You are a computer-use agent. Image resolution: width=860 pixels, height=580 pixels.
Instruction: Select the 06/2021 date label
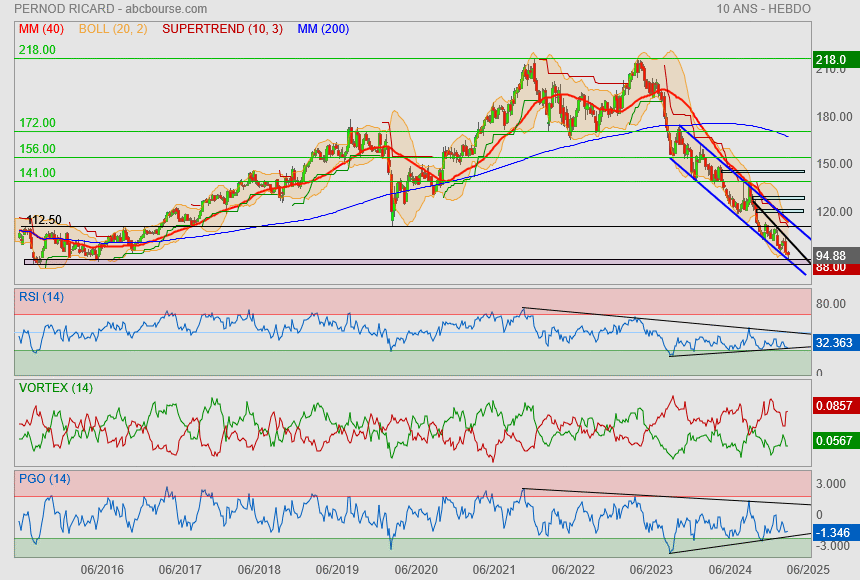(494, 570)
